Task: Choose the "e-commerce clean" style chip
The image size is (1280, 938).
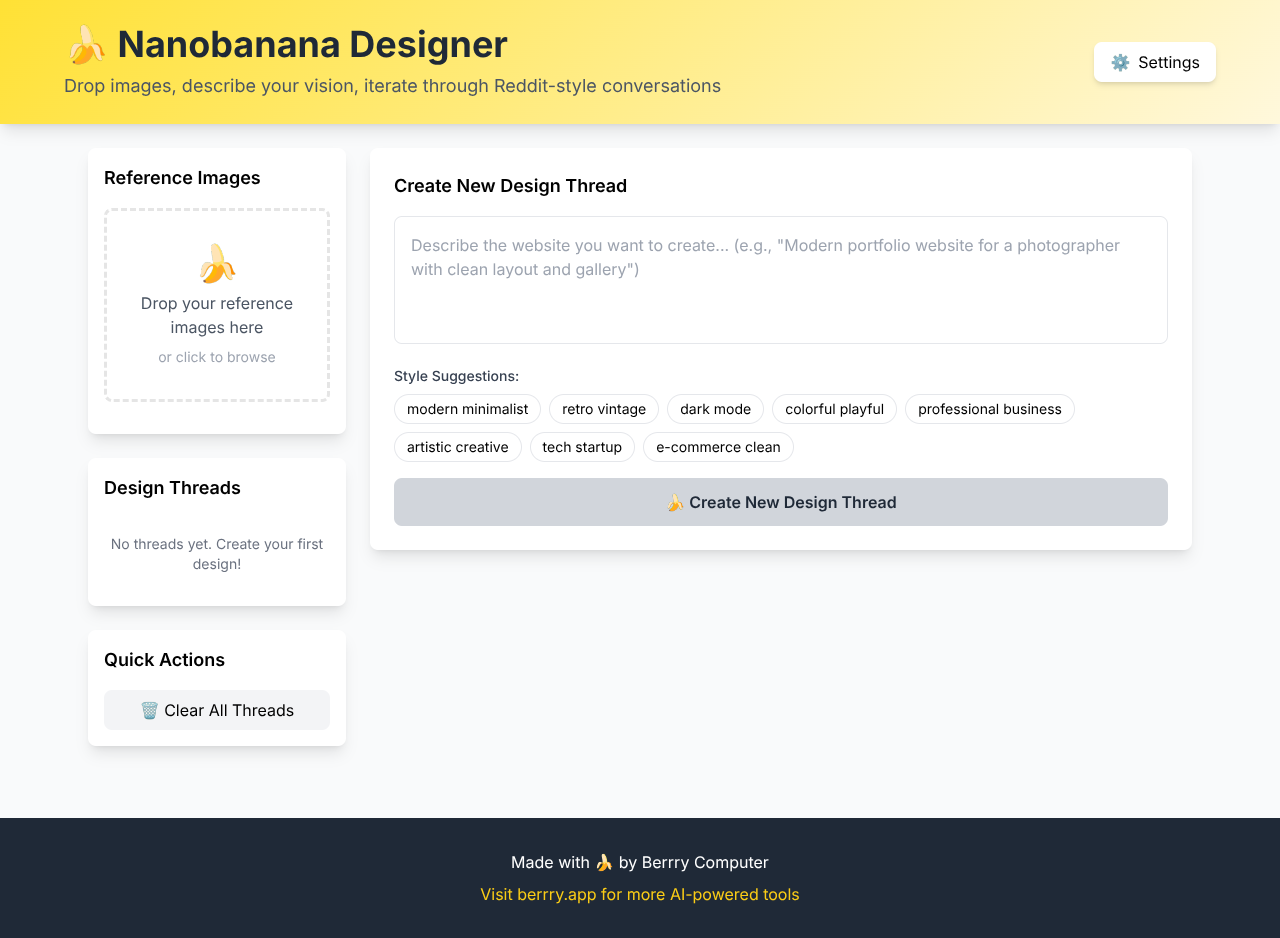Action: click(718, 447)
